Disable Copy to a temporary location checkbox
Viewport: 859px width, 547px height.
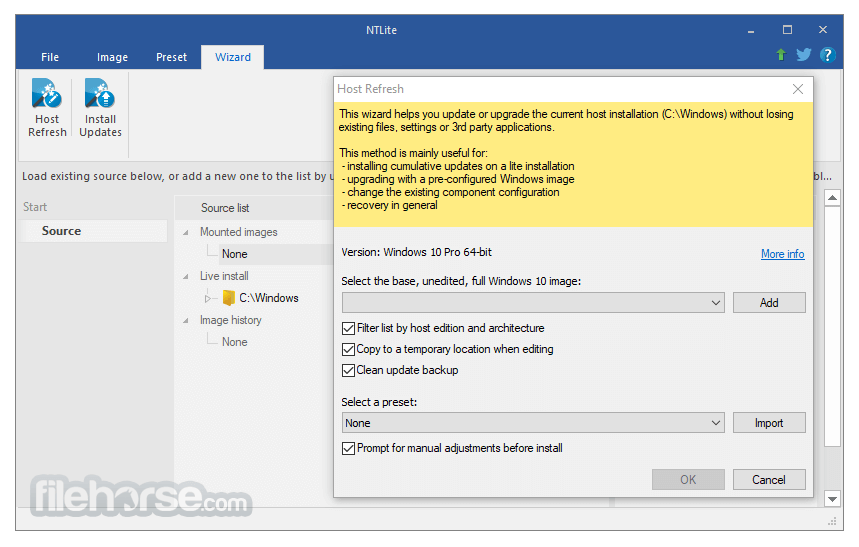pyautogui.click(x=348, y=349)
